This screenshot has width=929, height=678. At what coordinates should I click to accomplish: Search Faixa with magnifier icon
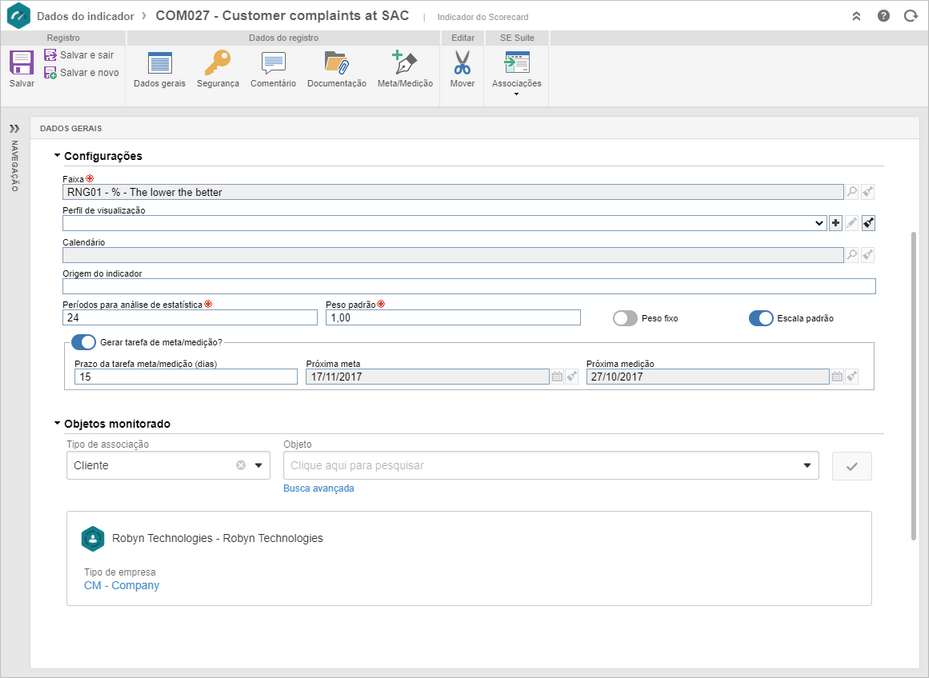(851, 191)
